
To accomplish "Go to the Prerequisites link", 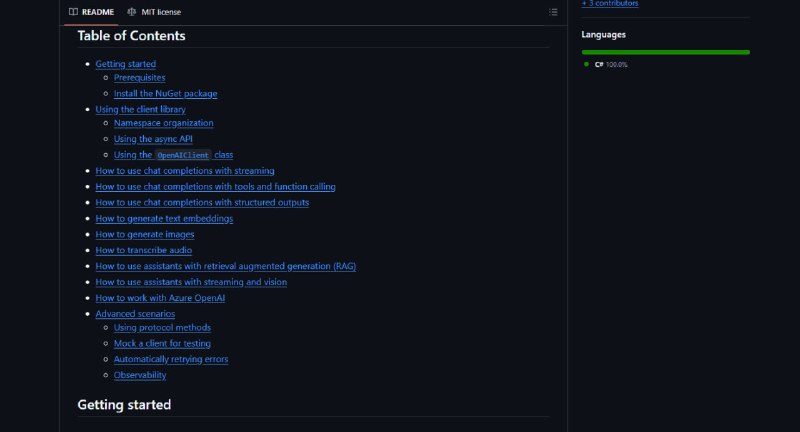I will (139, 78).
